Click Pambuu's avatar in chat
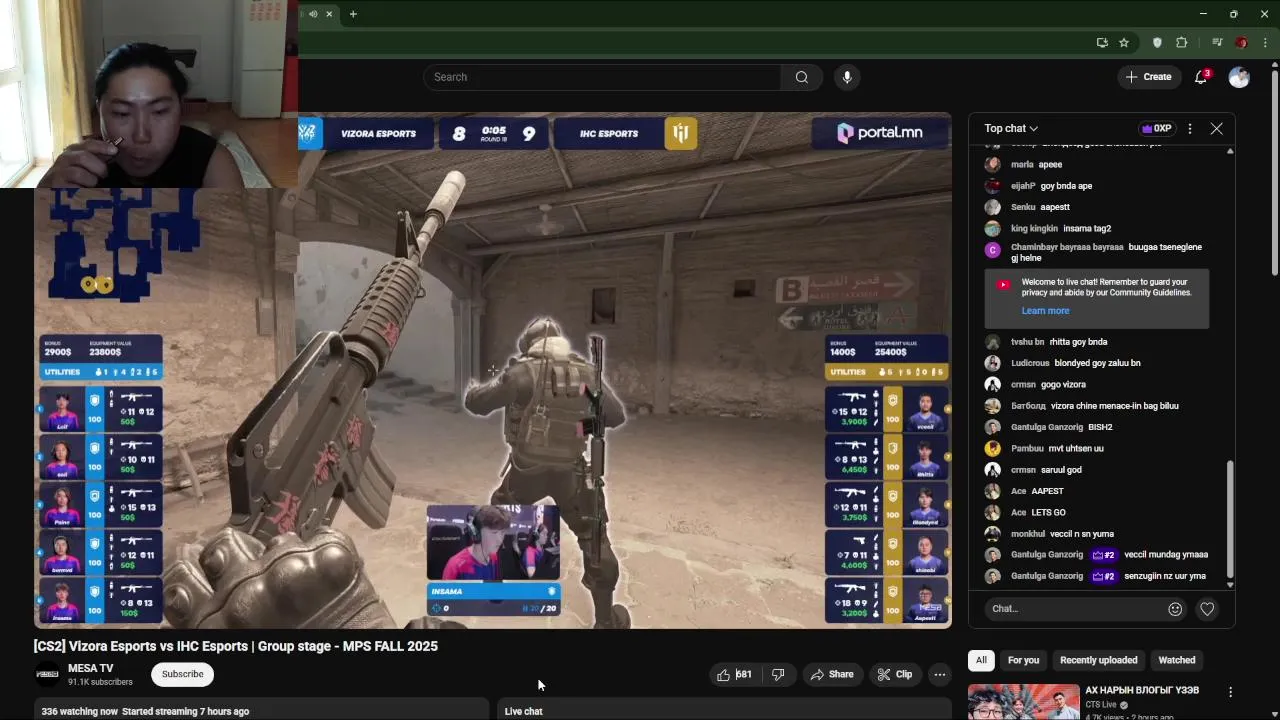Image resolution: width=1280 pixels, height=720 pixels. pyautogui.click(x=992, y=448)
